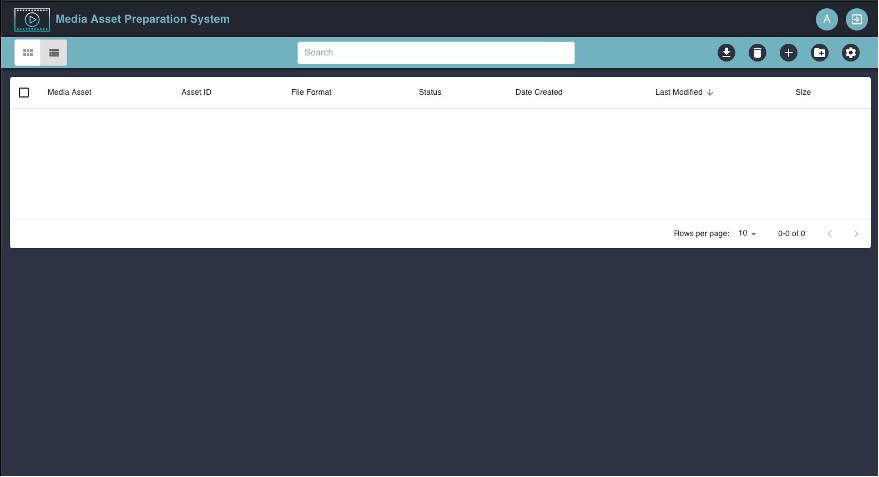Sort by Asset ID column

[196, 92]
